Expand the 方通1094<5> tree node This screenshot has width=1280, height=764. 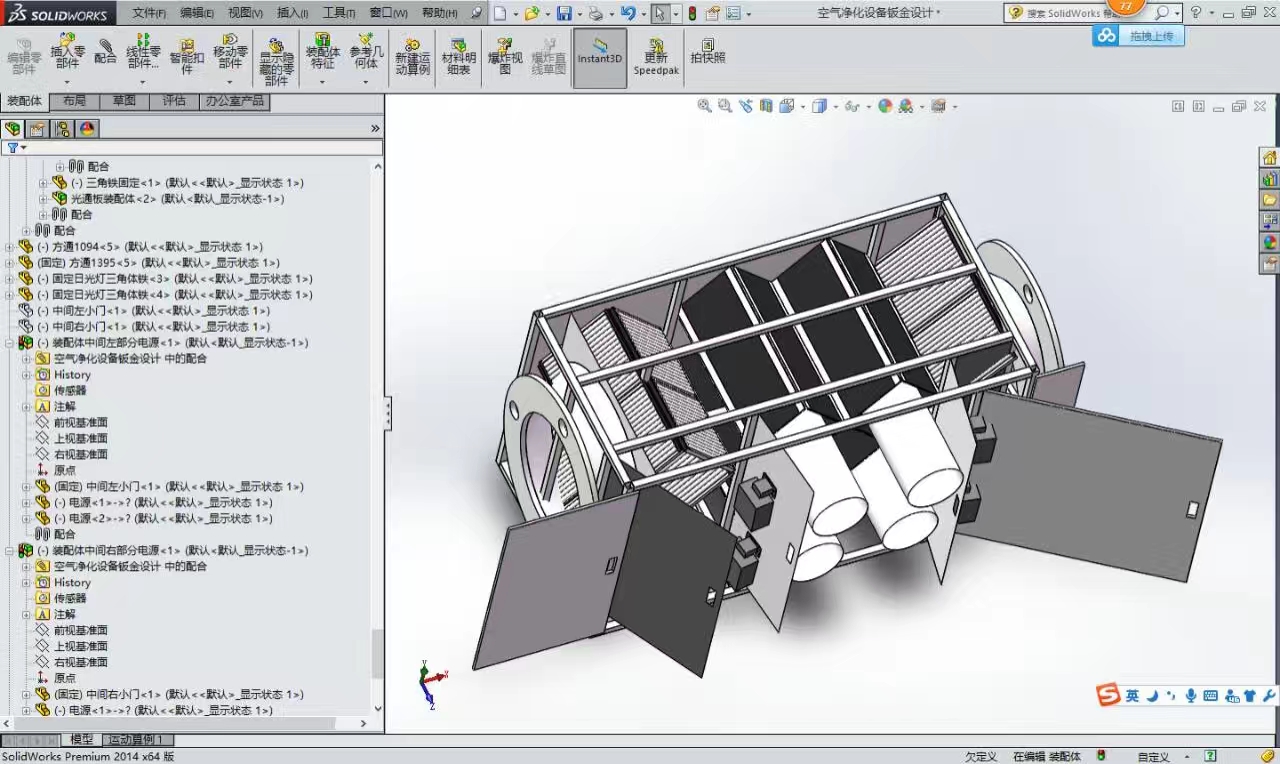coord(10,247)
